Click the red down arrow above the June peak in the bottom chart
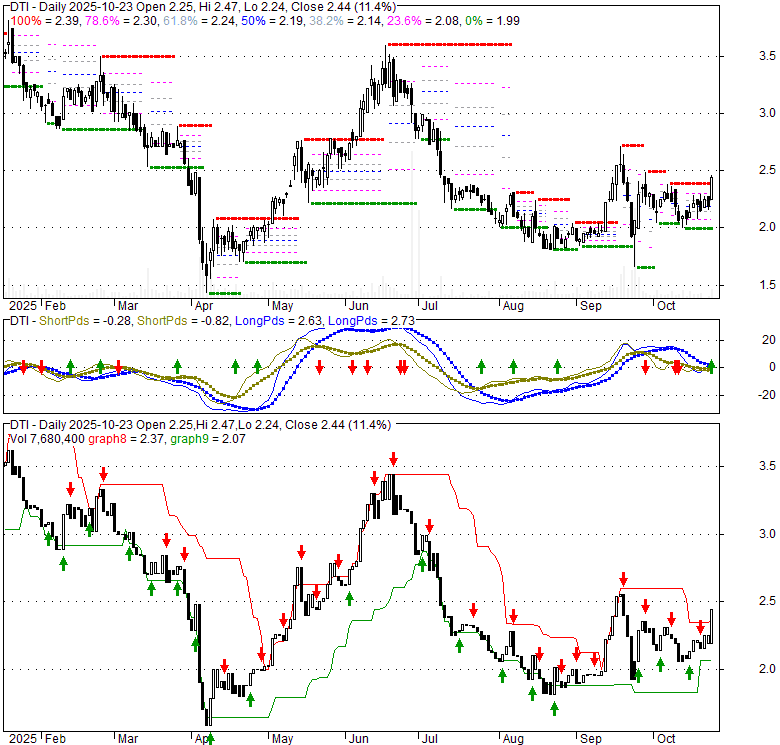 (x=393, y=459)
